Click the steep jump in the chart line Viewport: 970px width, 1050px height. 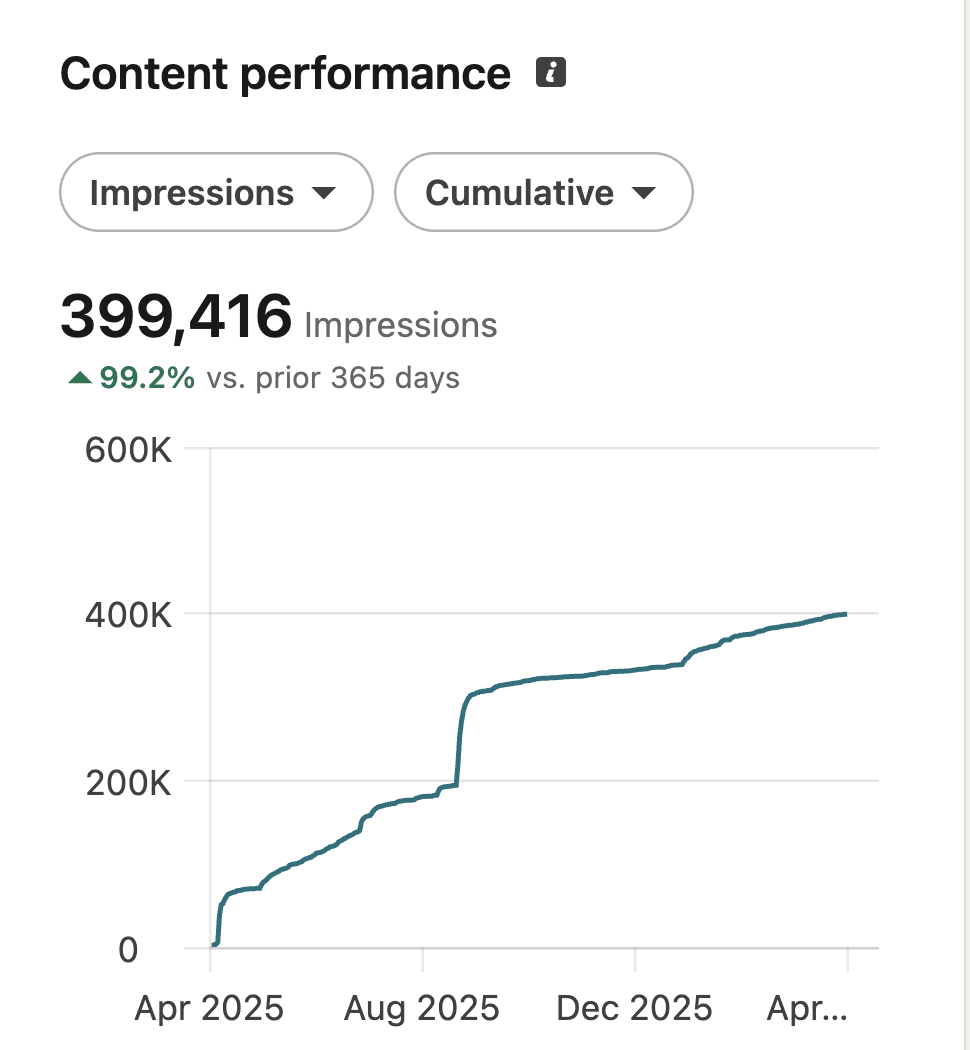(x=459, y=740)
